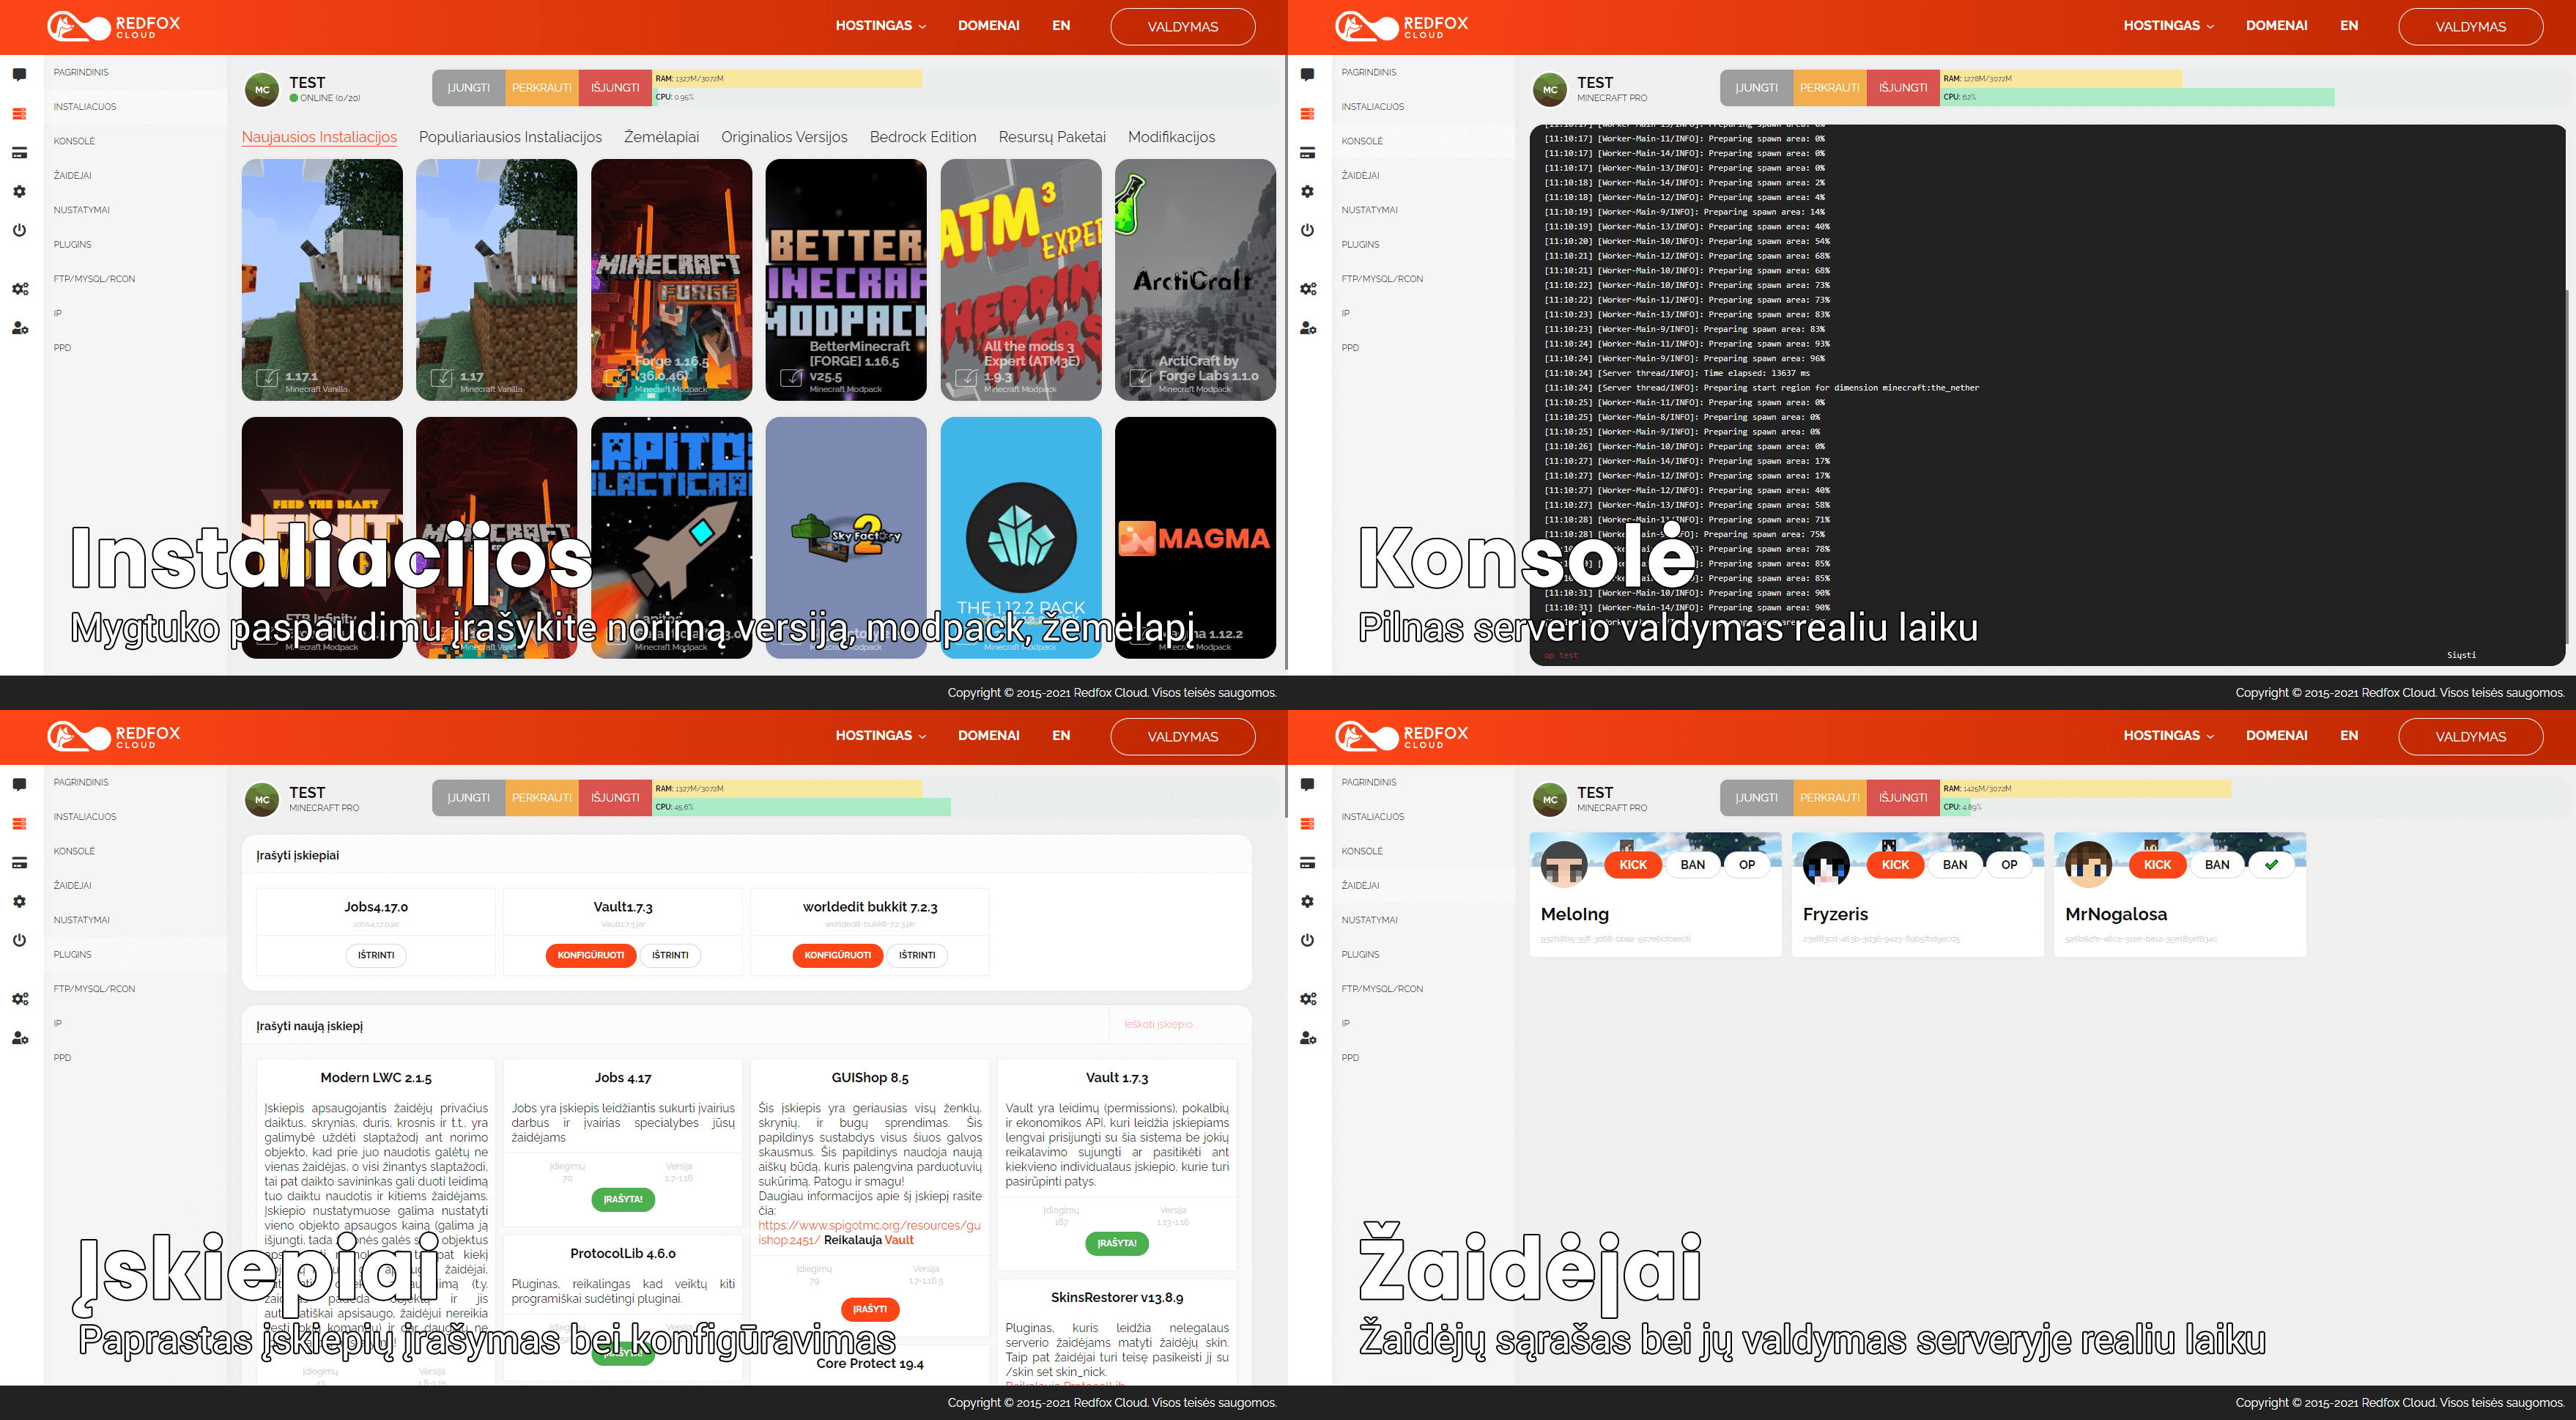
Task: Click the user-settings sidebar icon in Žaidėjai panel
Action: point(1308,1038)
